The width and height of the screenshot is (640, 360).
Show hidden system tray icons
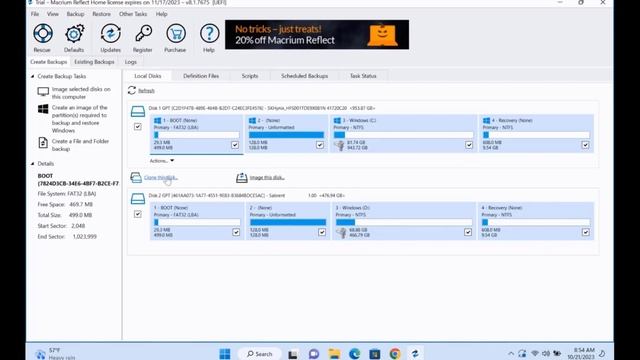511,353
